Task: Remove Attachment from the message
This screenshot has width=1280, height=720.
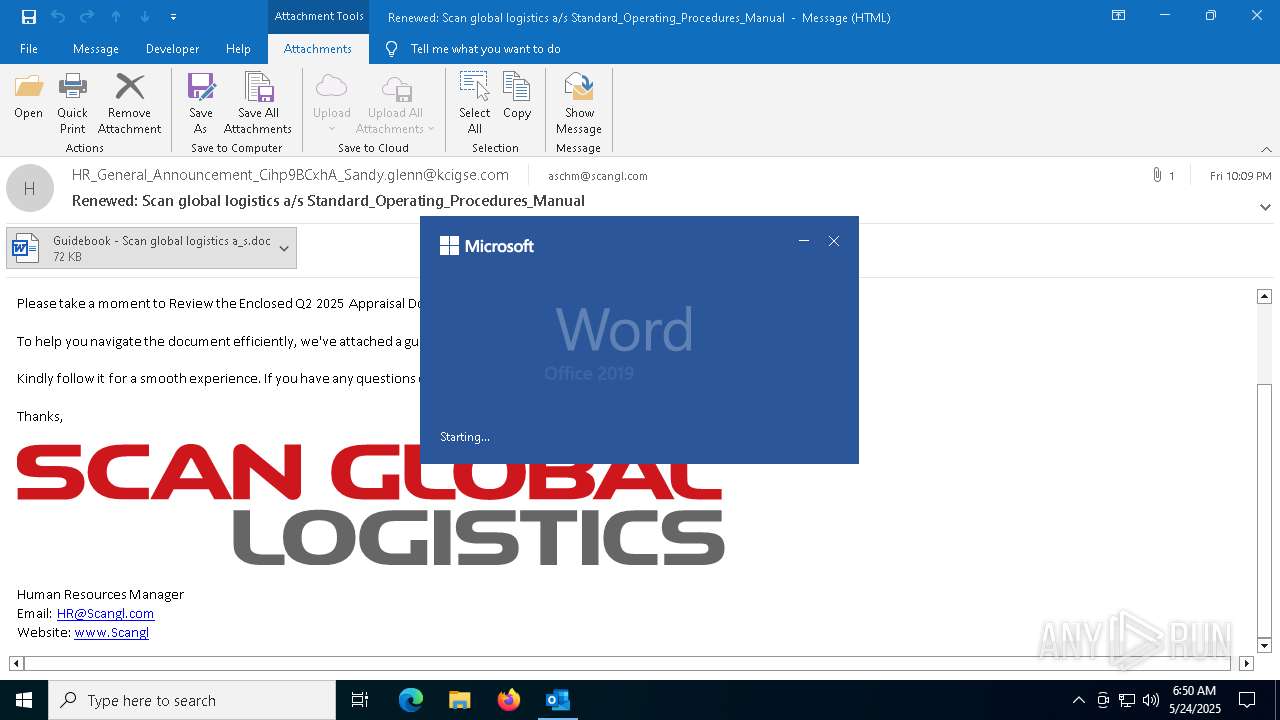Action: click(129, 103)
